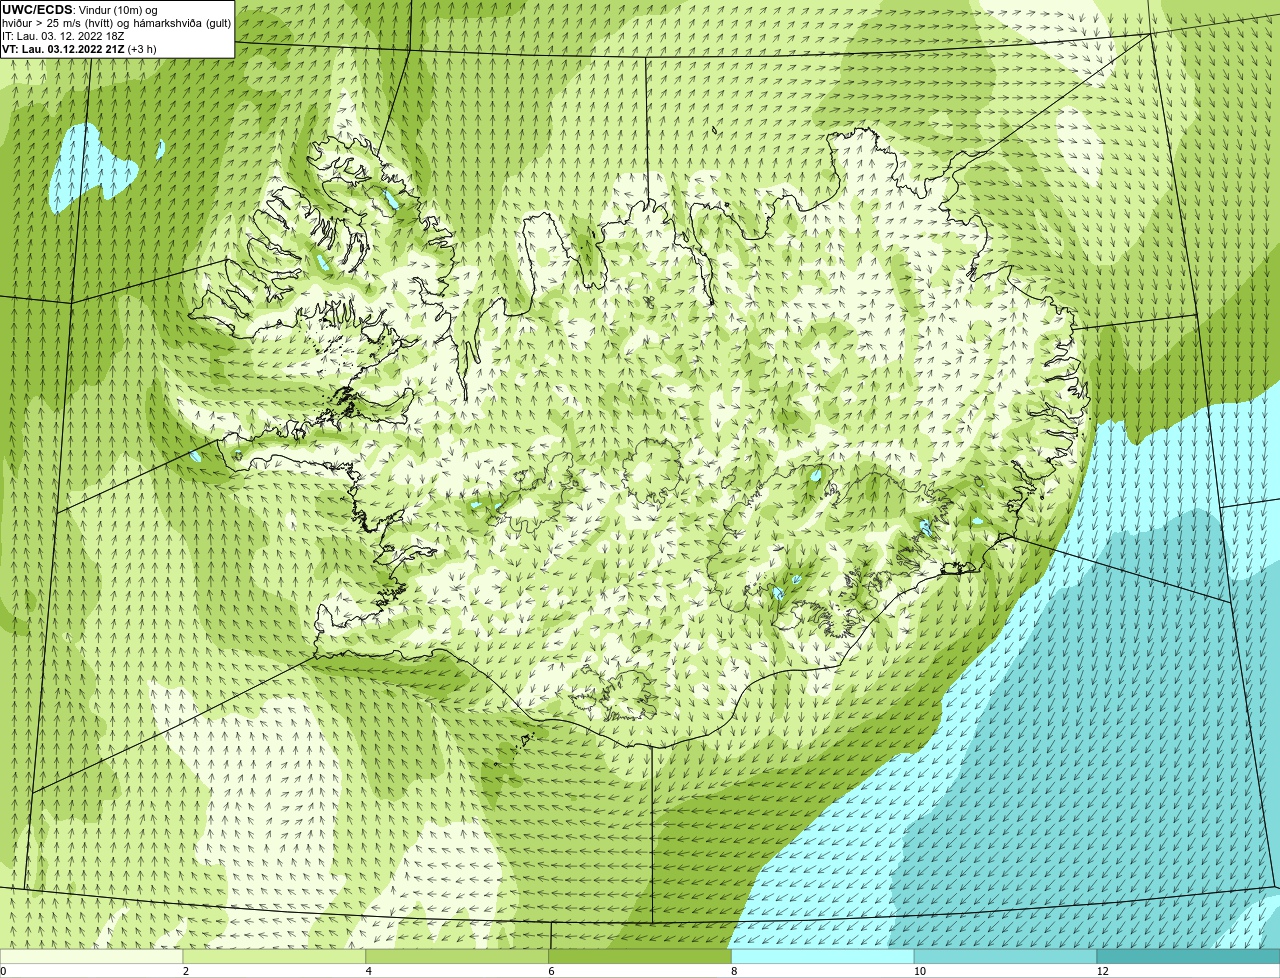Image resolution: width=1280 pixels, height=978 pixels.
Task: Click the medium green 4–6 legend swatch
Action: (x=457, y=957)
